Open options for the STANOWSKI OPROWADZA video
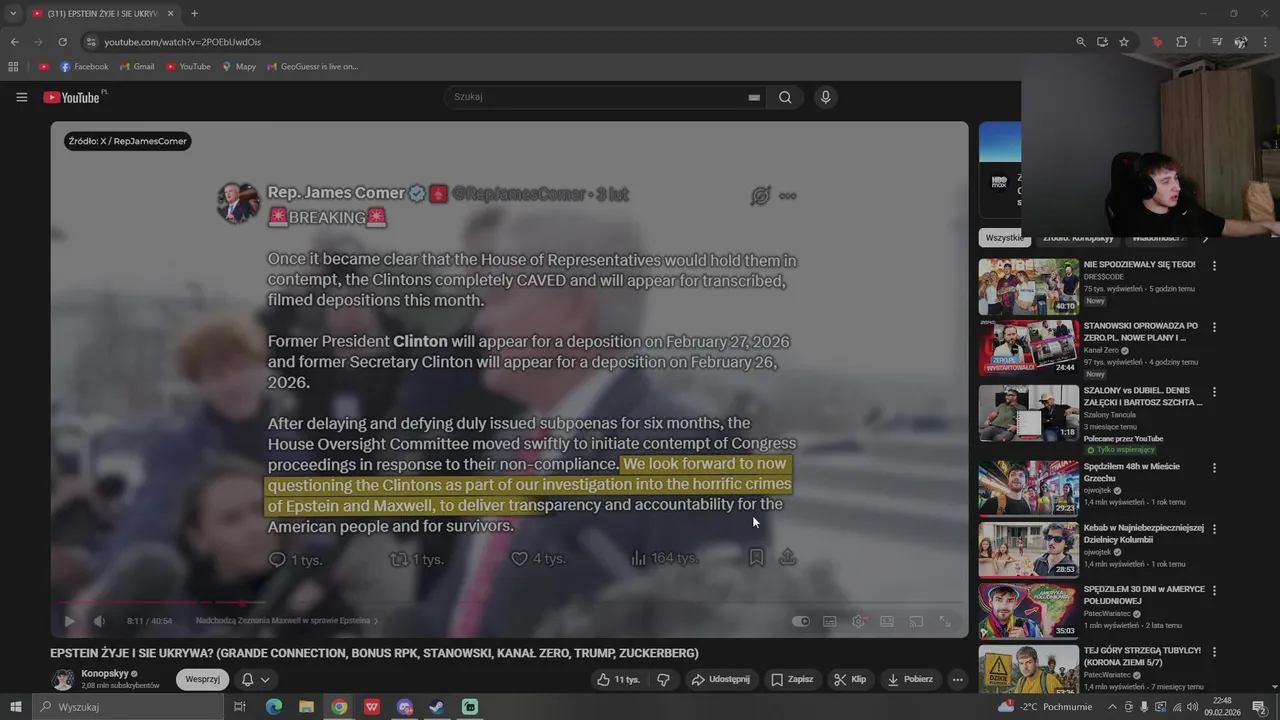1280x720 pixels. pos(1215,327)
